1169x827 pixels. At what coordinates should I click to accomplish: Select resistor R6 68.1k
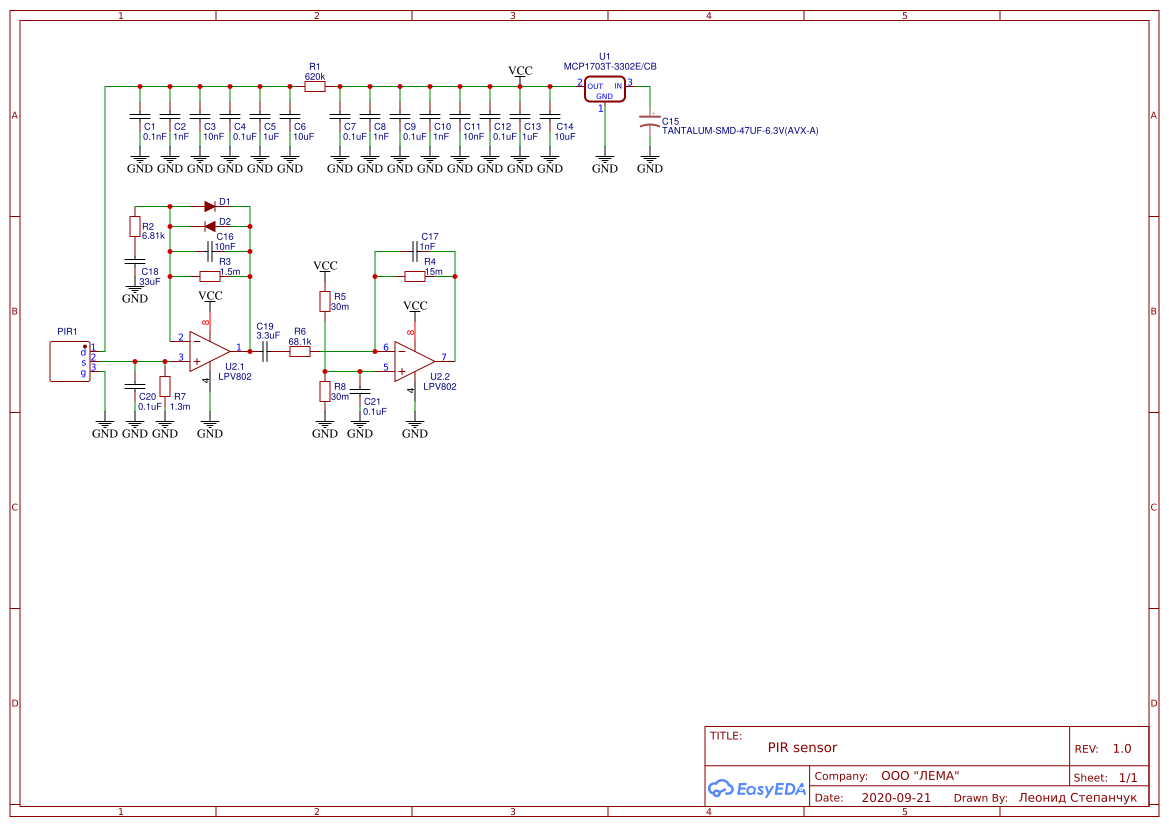click(300, 351)
